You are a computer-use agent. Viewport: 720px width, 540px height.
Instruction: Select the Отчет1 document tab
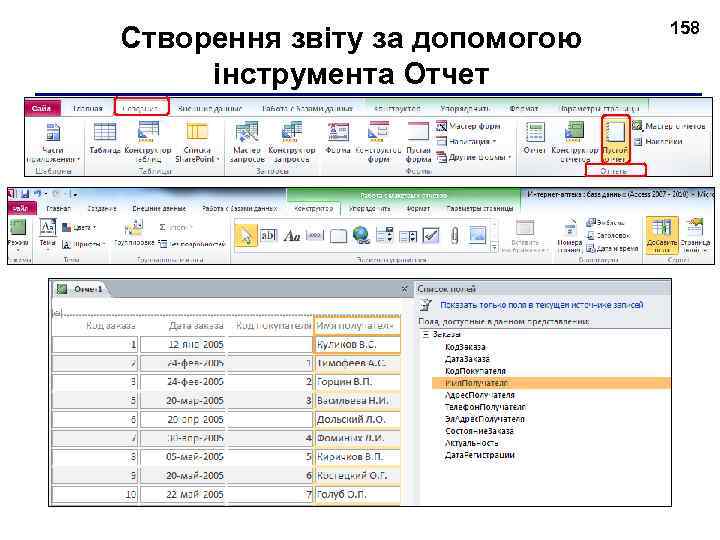81,290
